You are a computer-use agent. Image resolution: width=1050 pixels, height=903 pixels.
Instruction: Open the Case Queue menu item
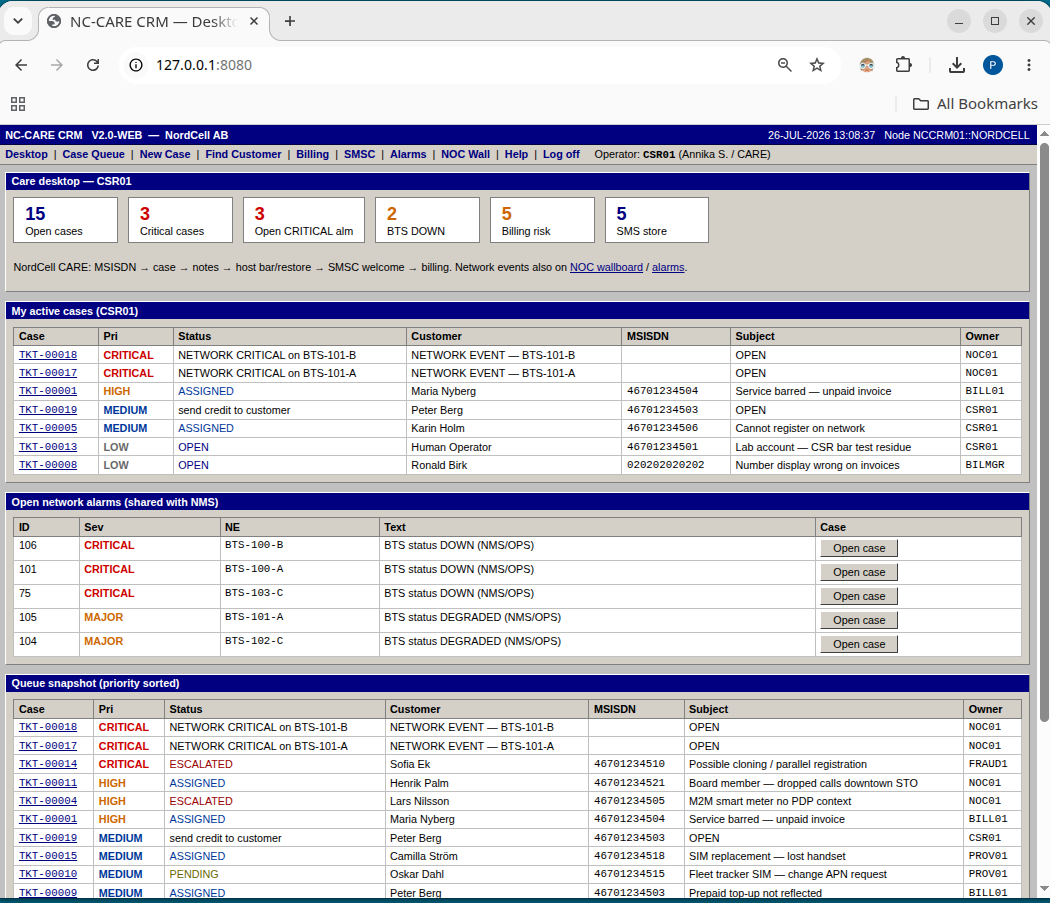coord(93,154)
